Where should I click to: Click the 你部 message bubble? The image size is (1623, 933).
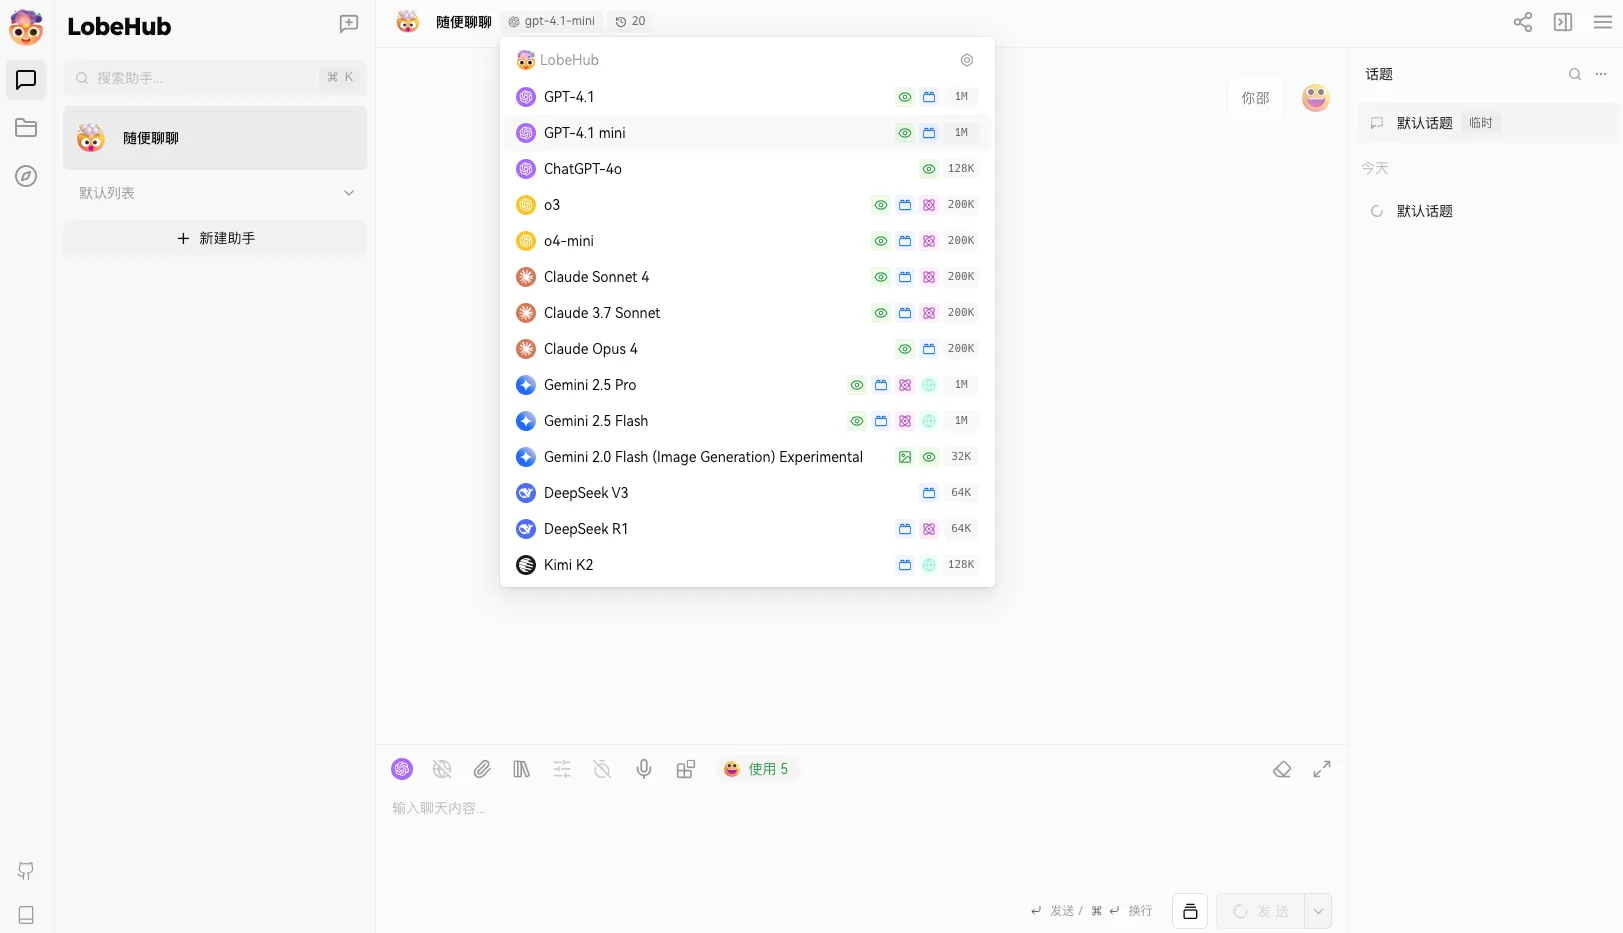[x=1255, y=98]
